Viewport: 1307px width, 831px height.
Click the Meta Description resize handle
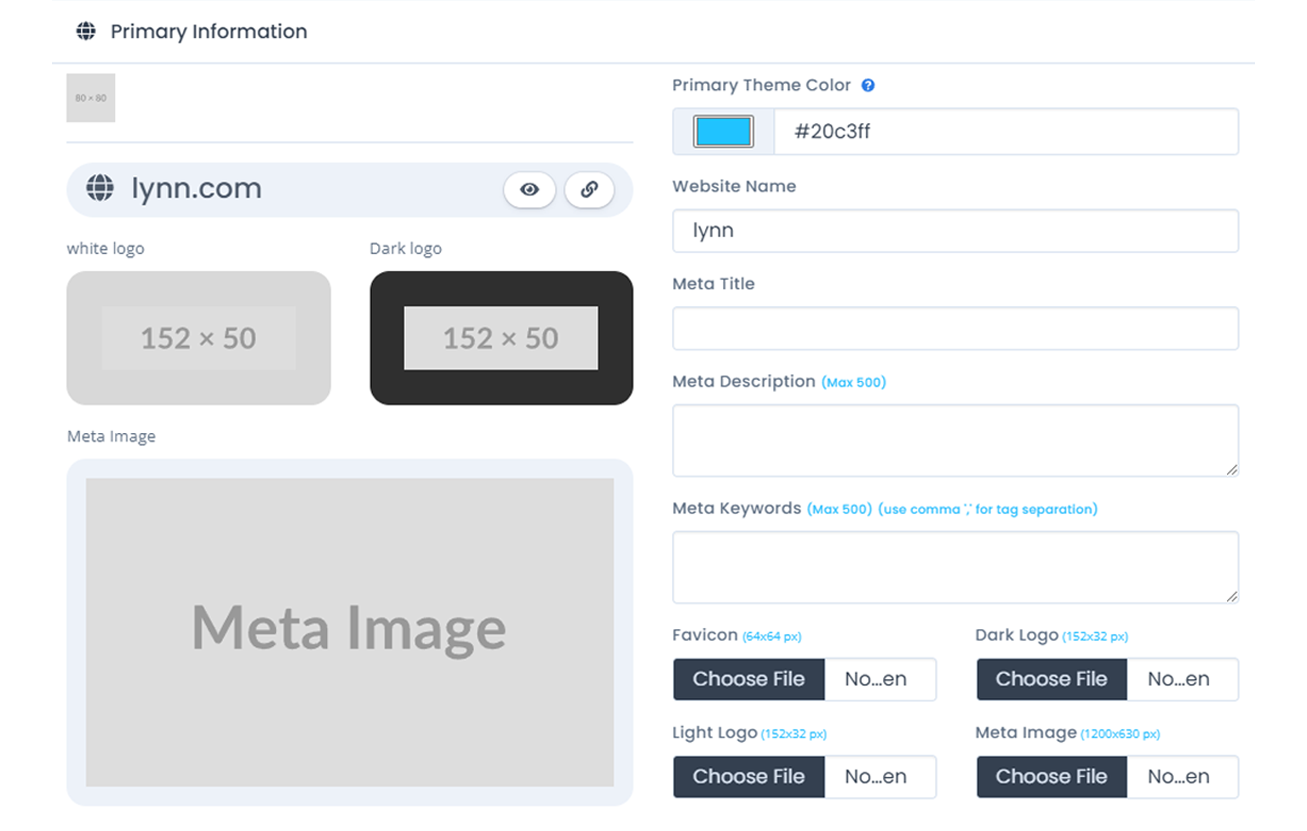tap(1231, 469)
